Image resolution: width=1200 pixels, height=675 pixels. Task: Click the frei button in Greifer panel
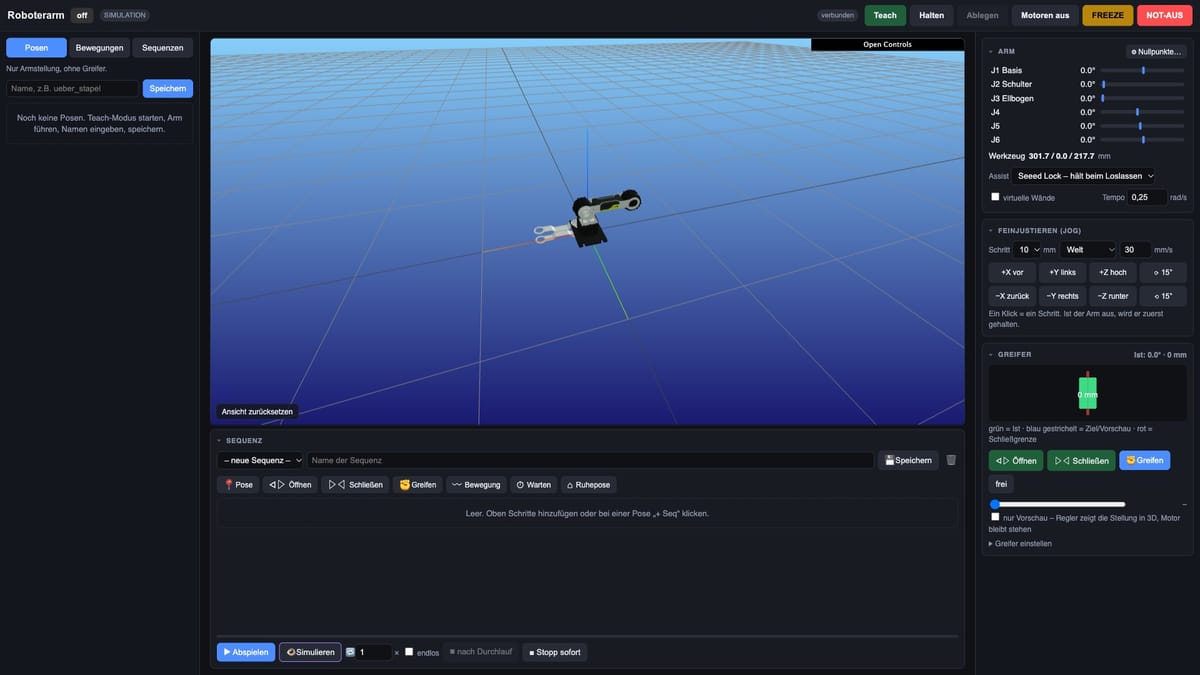(x=1000, y=483)
